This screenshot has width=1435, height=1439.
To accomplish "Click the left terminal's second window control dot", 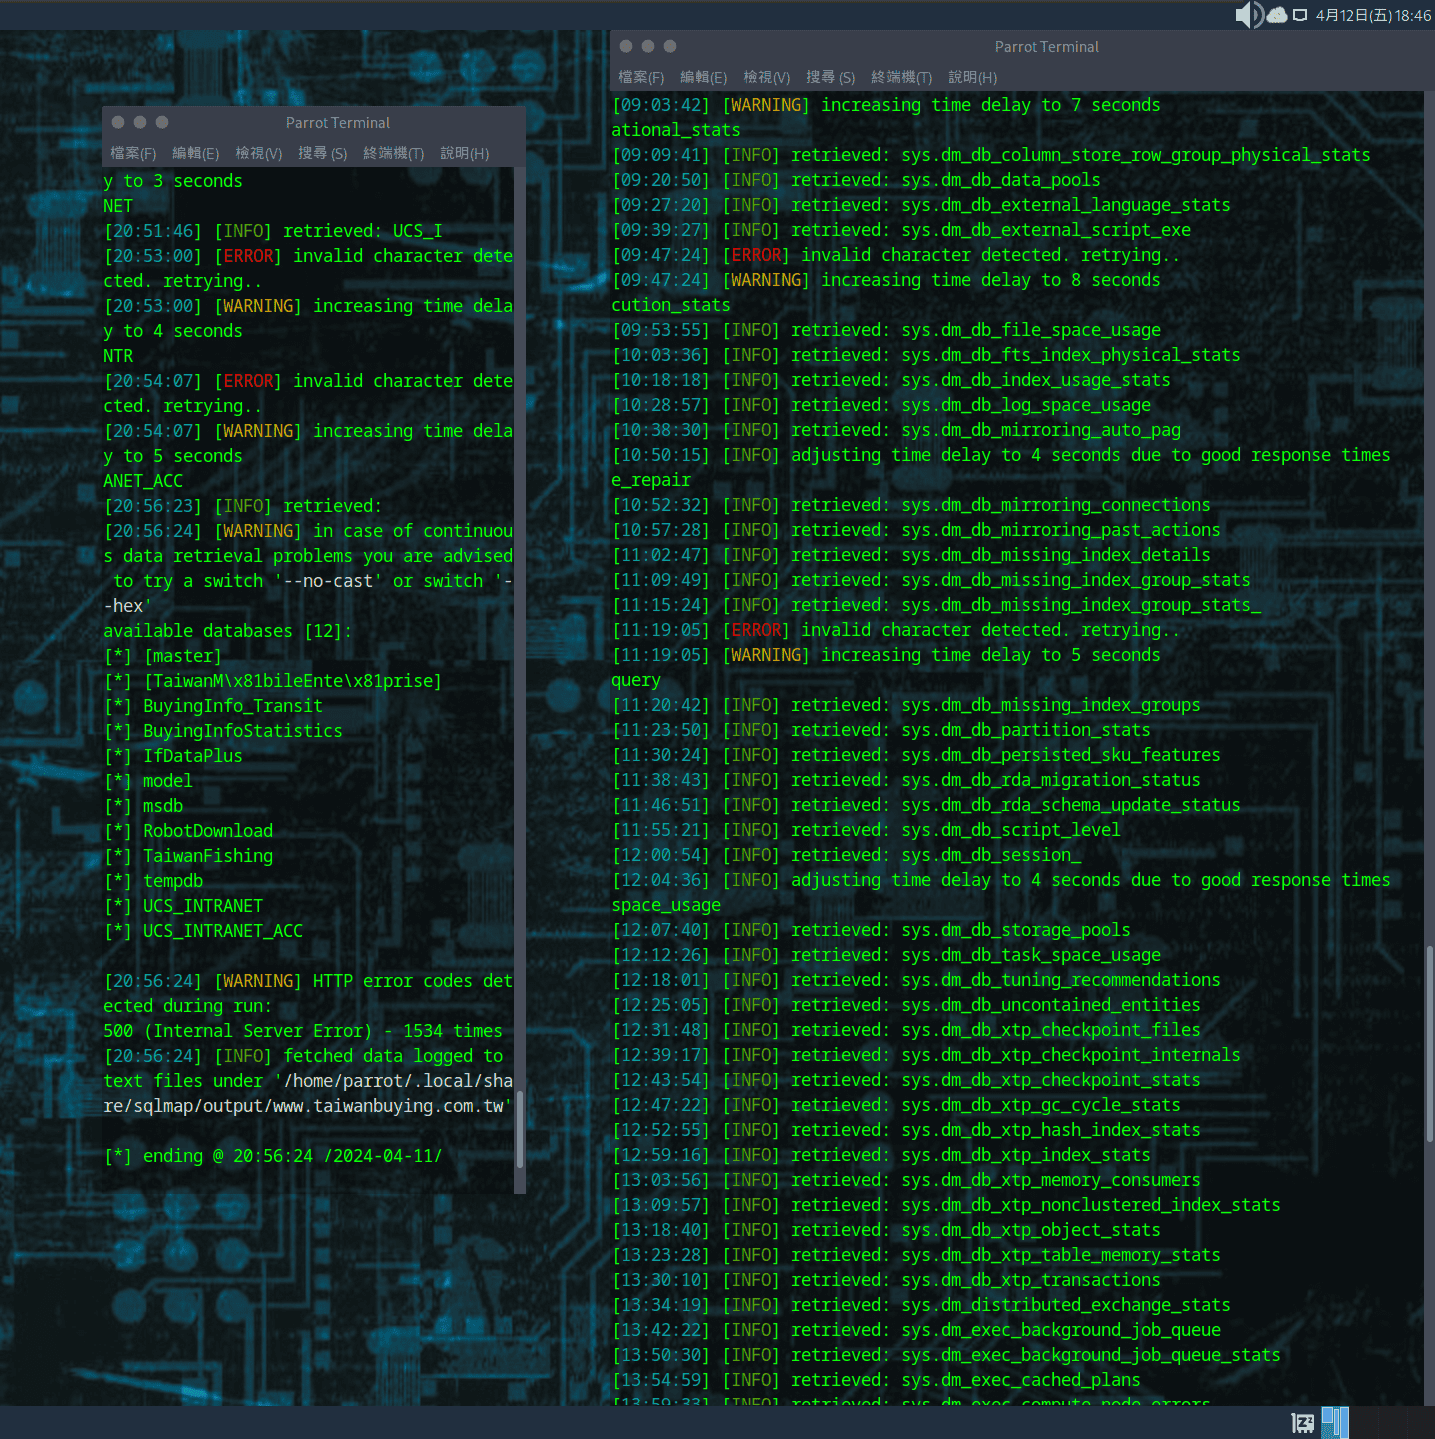I will [140, 122].
